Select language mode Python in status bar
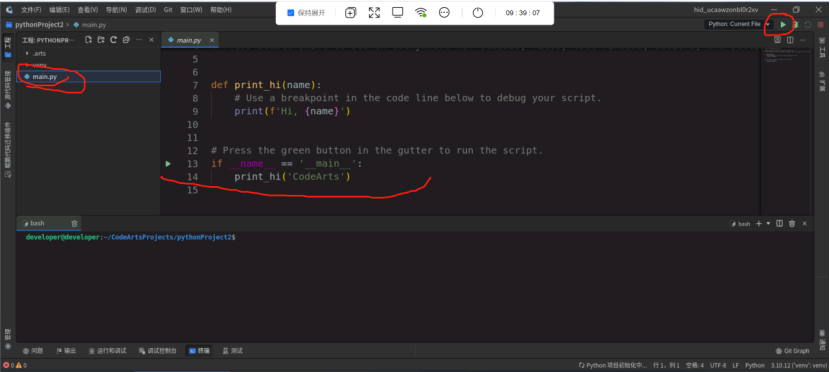This screenshot has height=372, width=830. coord(755,365)
